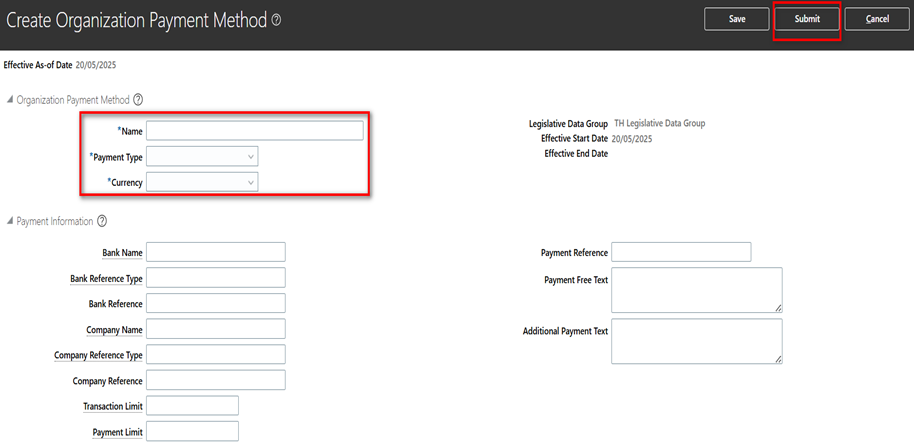Click the Payment Limit input box
Image resolution: width=914 pixels, height=445 pixels.
192,431
